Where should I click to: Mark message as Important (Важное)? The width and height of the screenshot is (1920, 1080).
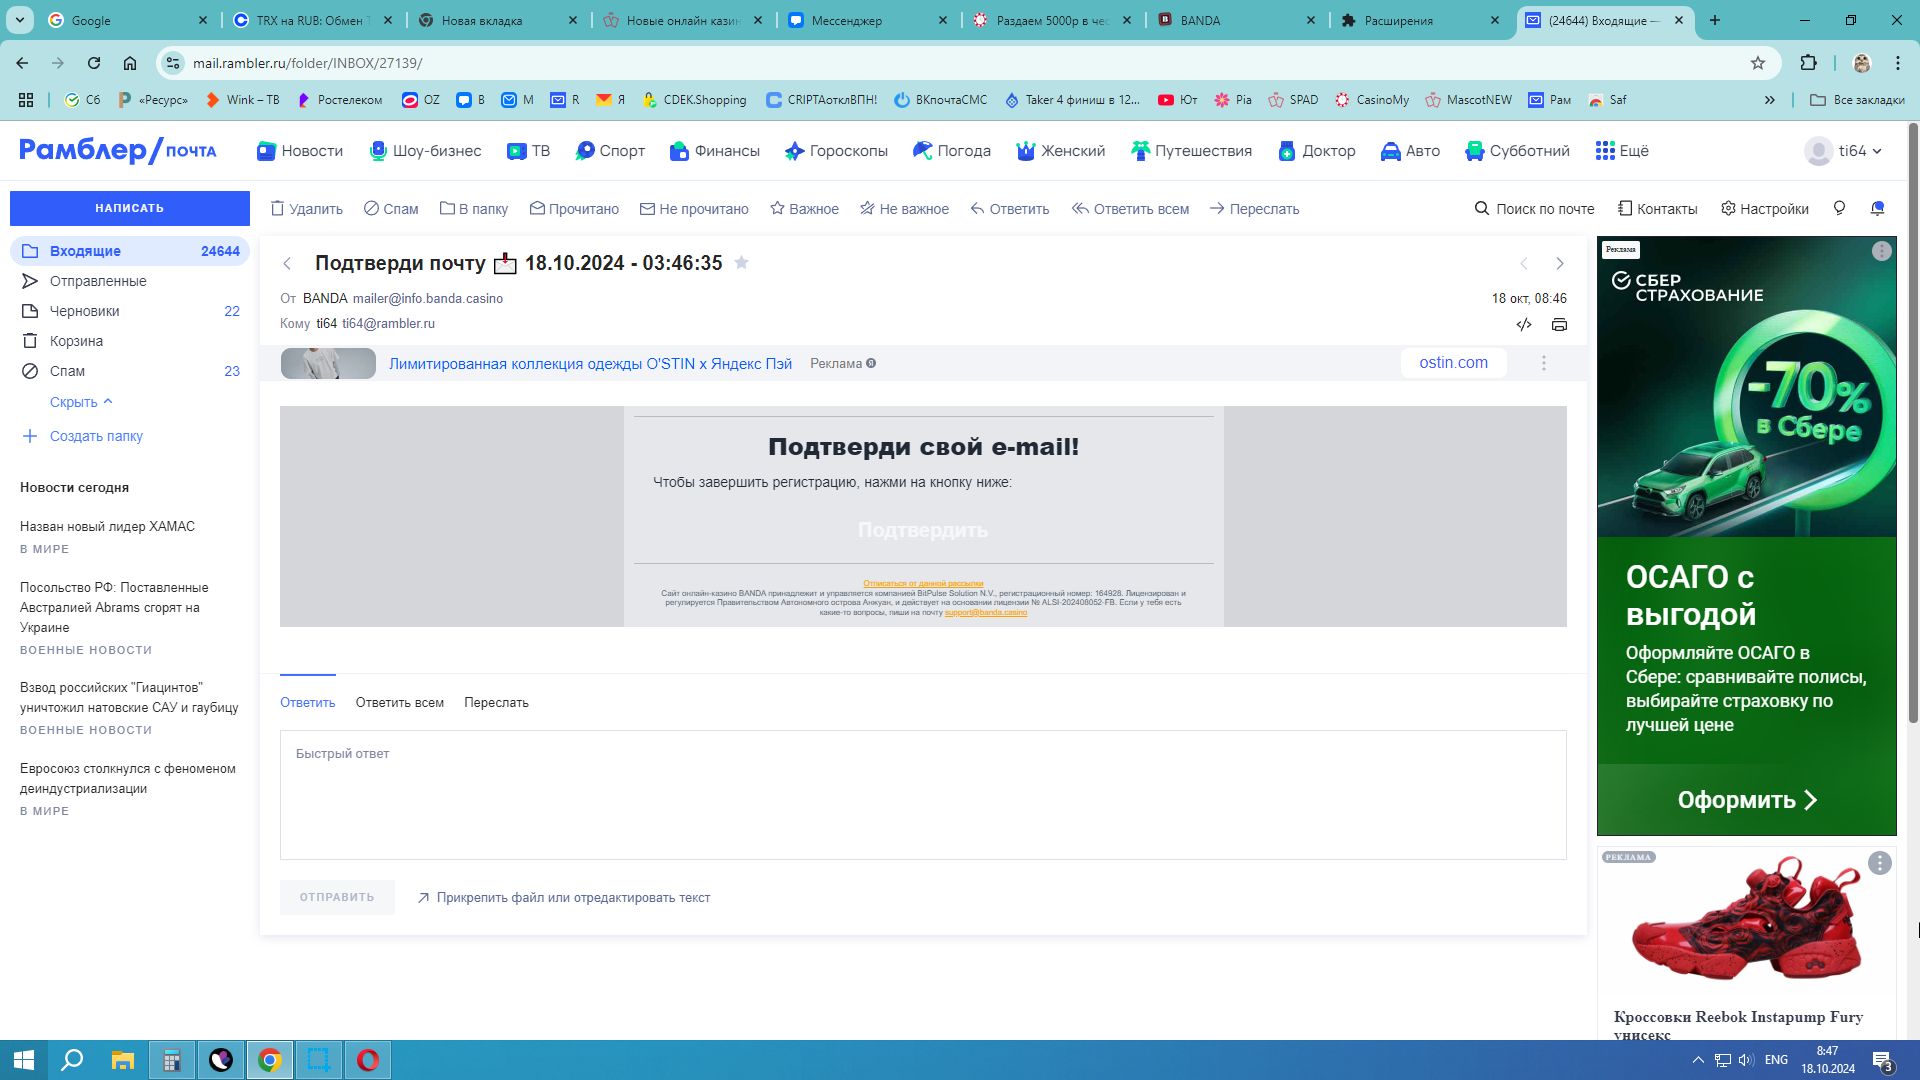(804, 209)
